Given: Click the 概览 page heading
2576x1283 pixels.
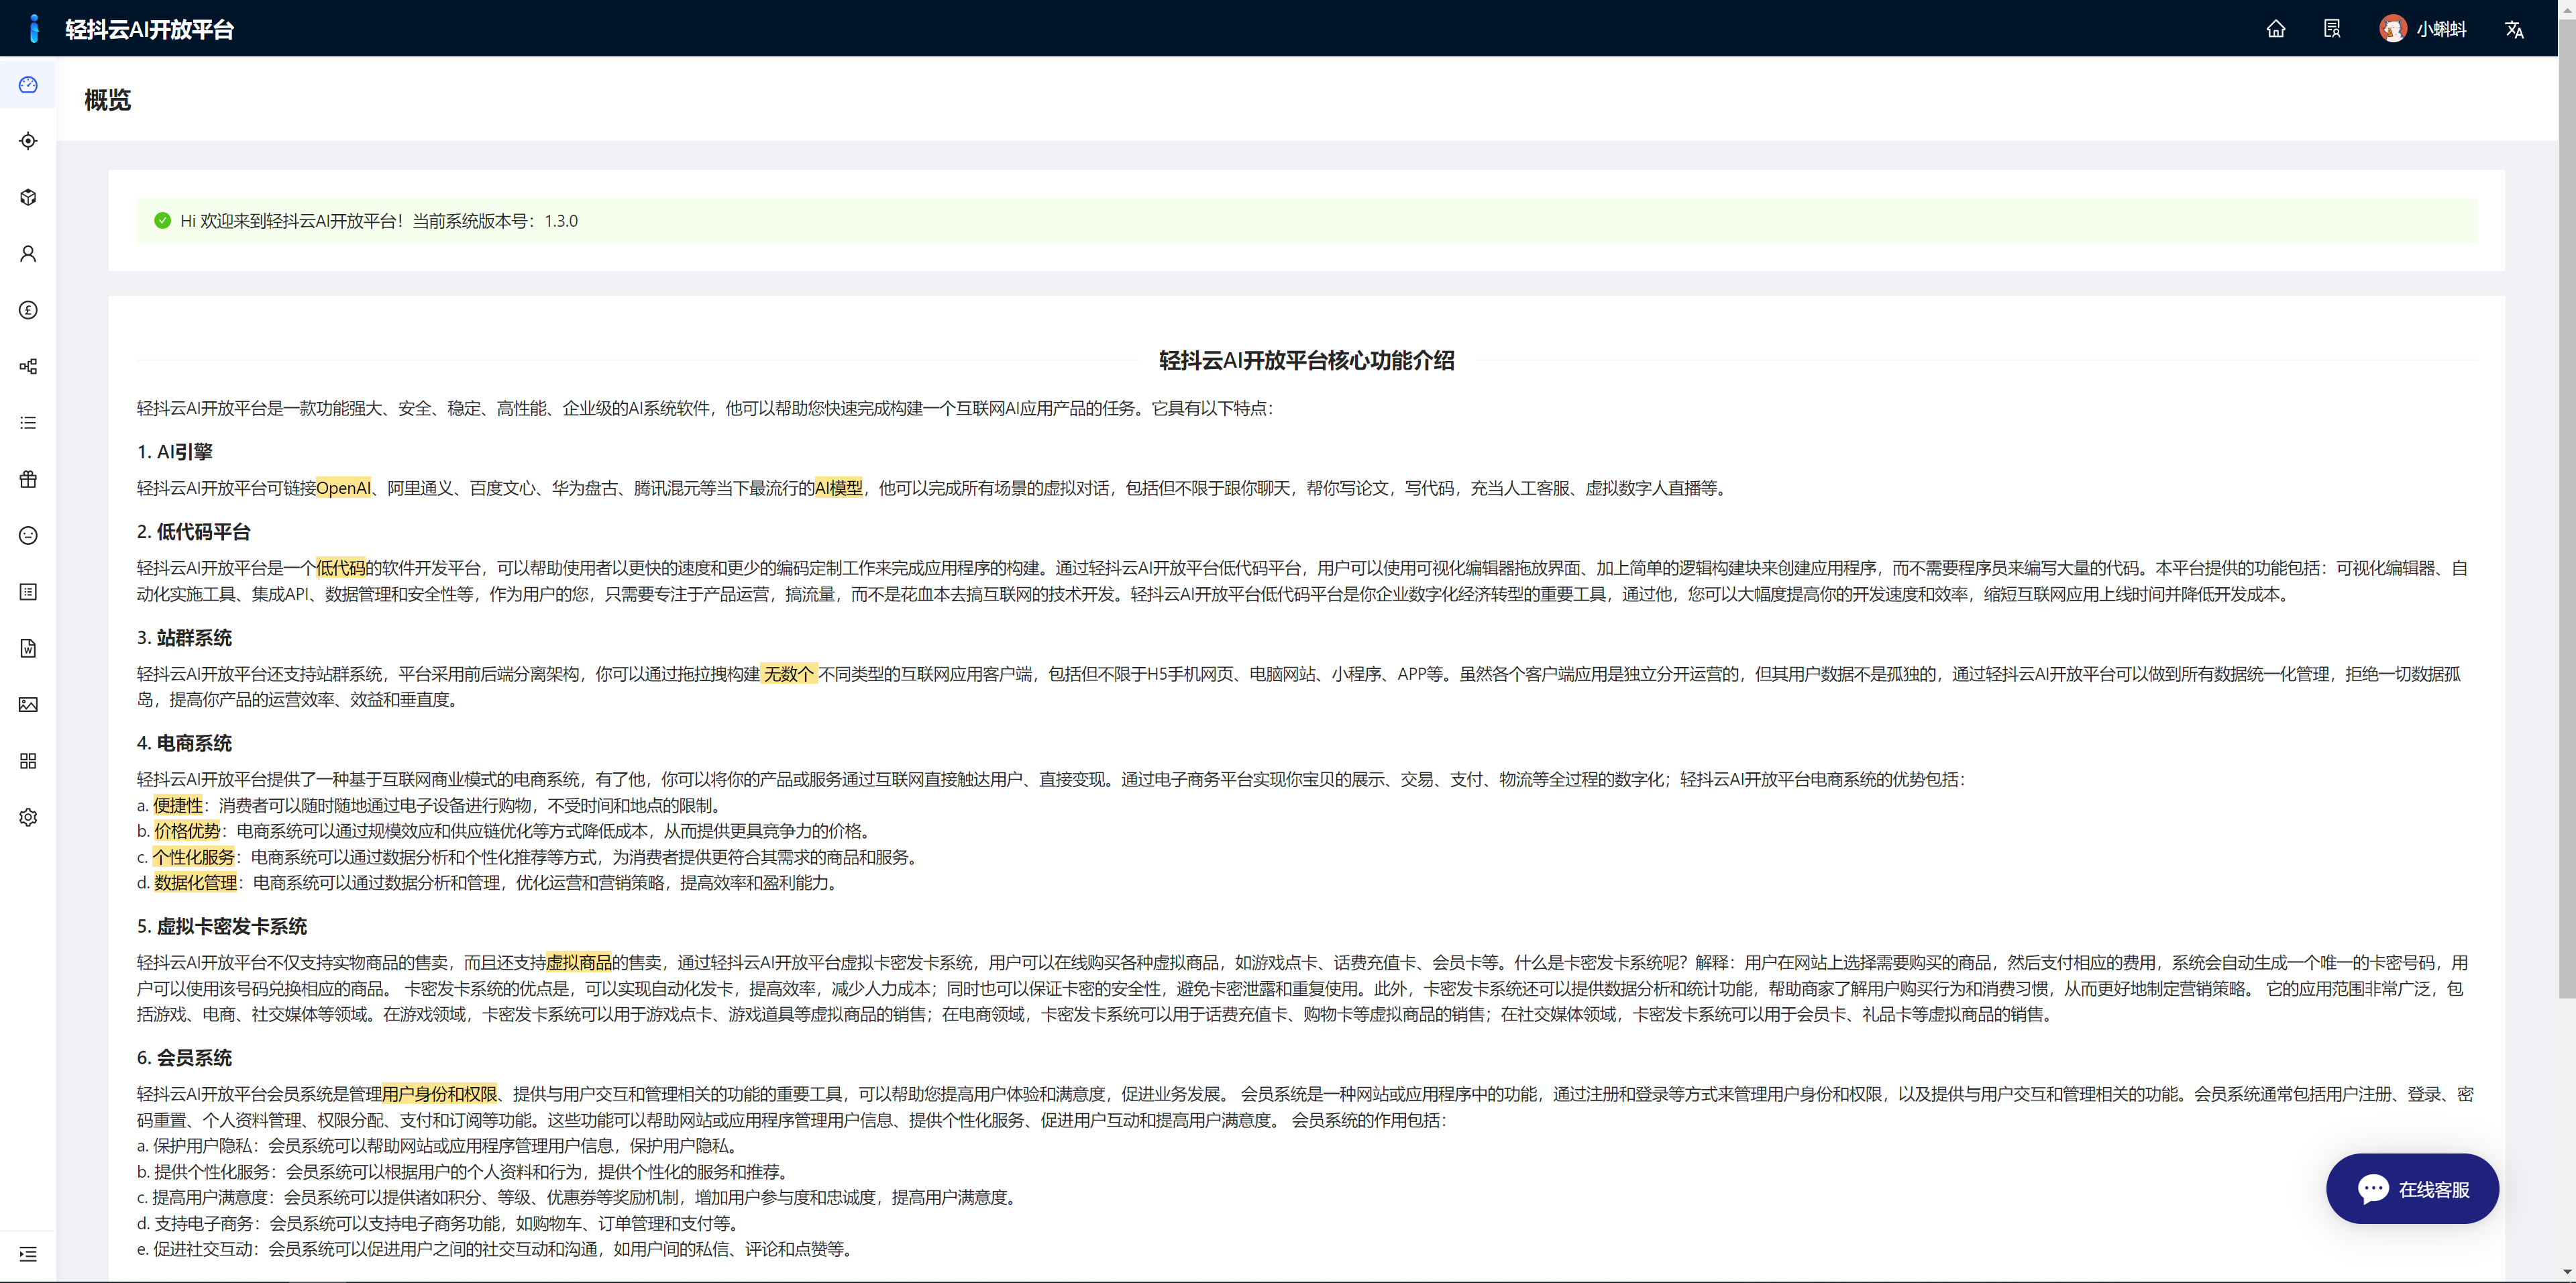Looking at the screenshot, I should [x=107, y=100].
